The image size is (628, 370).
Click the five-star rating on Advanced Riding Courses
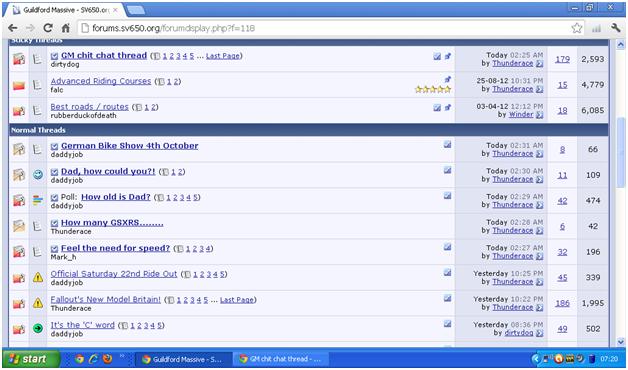click(433, 89)
